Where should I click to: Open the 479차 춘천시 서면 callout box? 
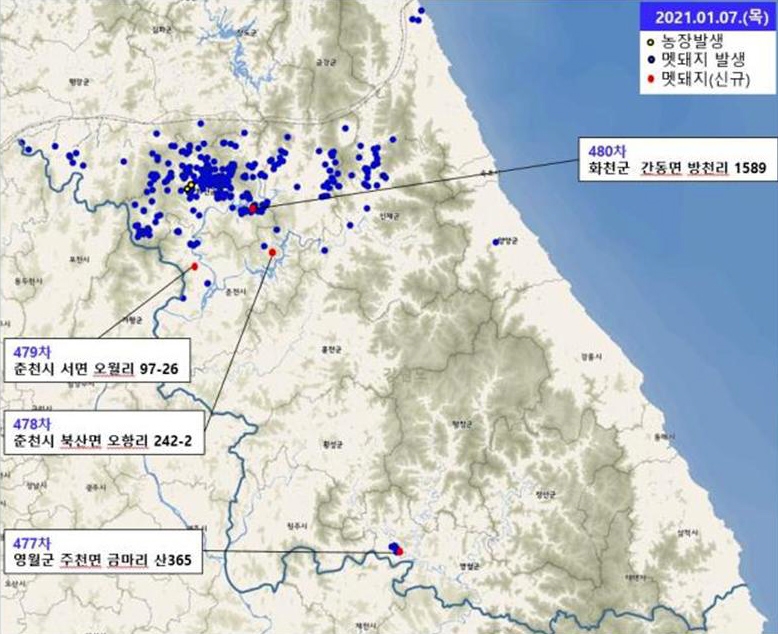tap(98, 360)
